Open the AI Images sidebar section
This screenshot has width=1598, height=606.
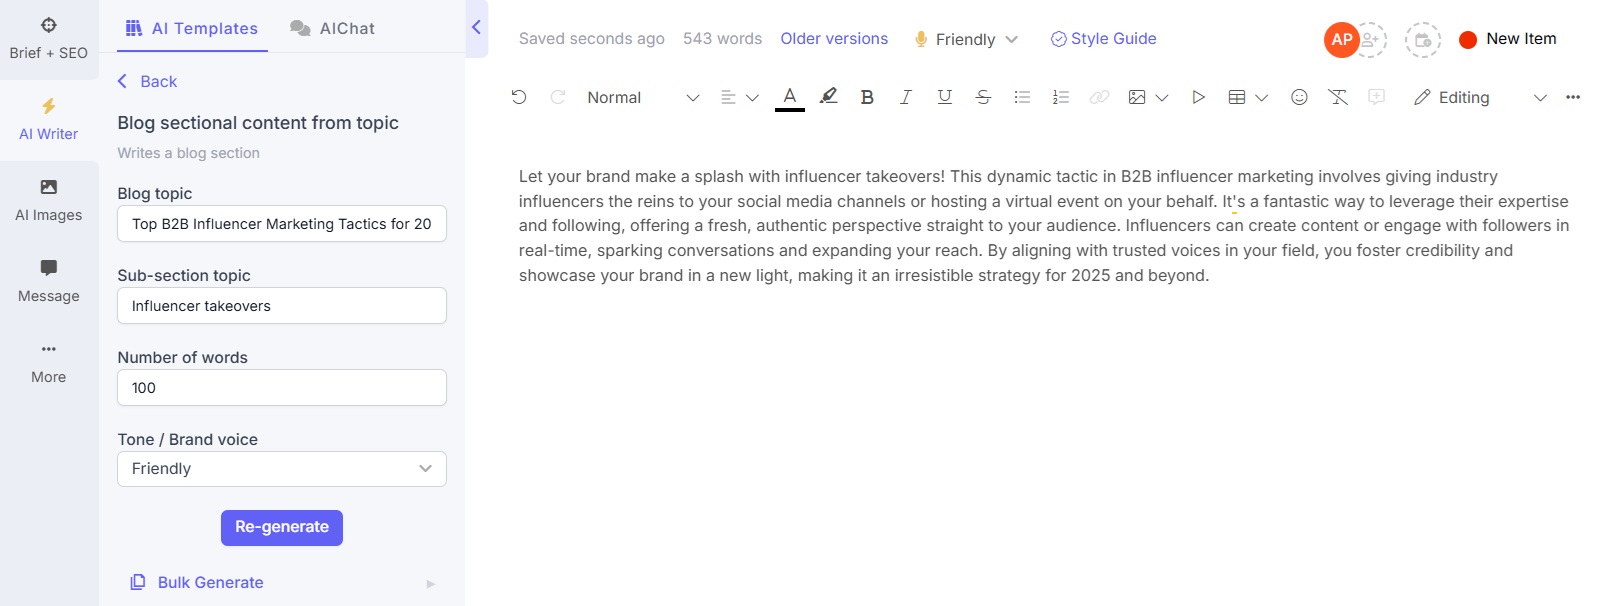(x=49, y=201)
